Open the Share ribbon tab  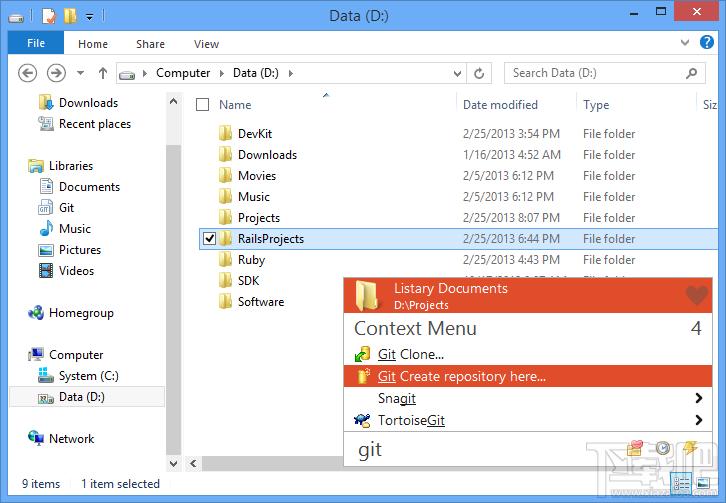[x=150, y=44]
